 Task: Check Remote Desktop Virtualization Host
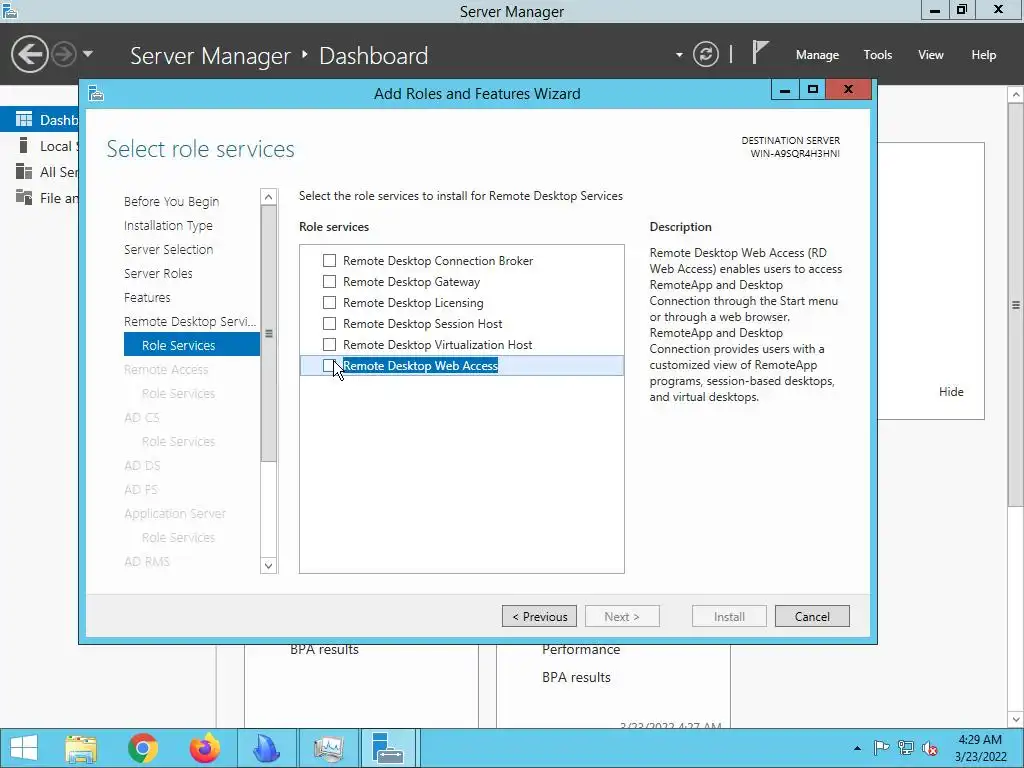coord(329,344)
